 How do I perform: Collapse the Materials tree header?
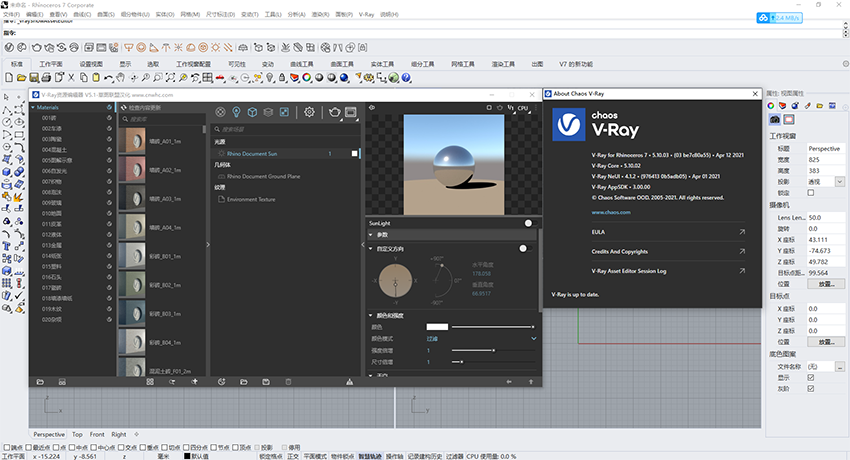click(x=33, y=107)
